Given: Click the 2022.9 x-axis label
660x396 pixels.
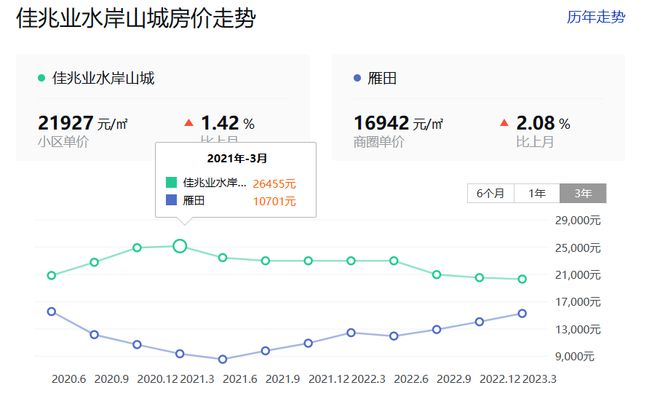Looking at the screenshot, I should [454, 379].
